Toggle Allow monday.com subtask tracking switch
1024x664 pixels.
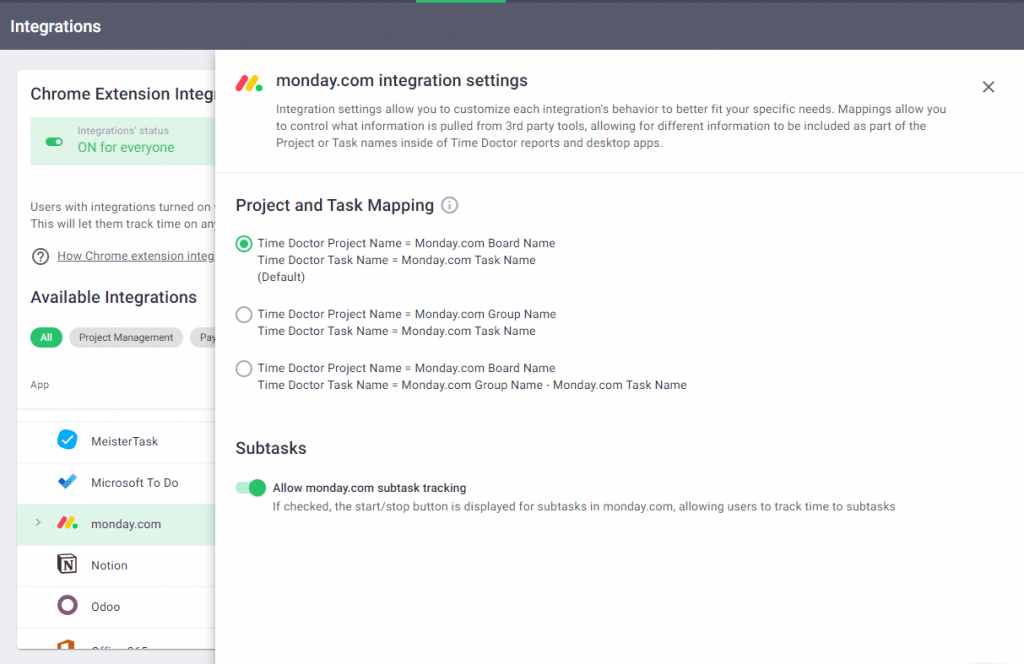(251, 488)
